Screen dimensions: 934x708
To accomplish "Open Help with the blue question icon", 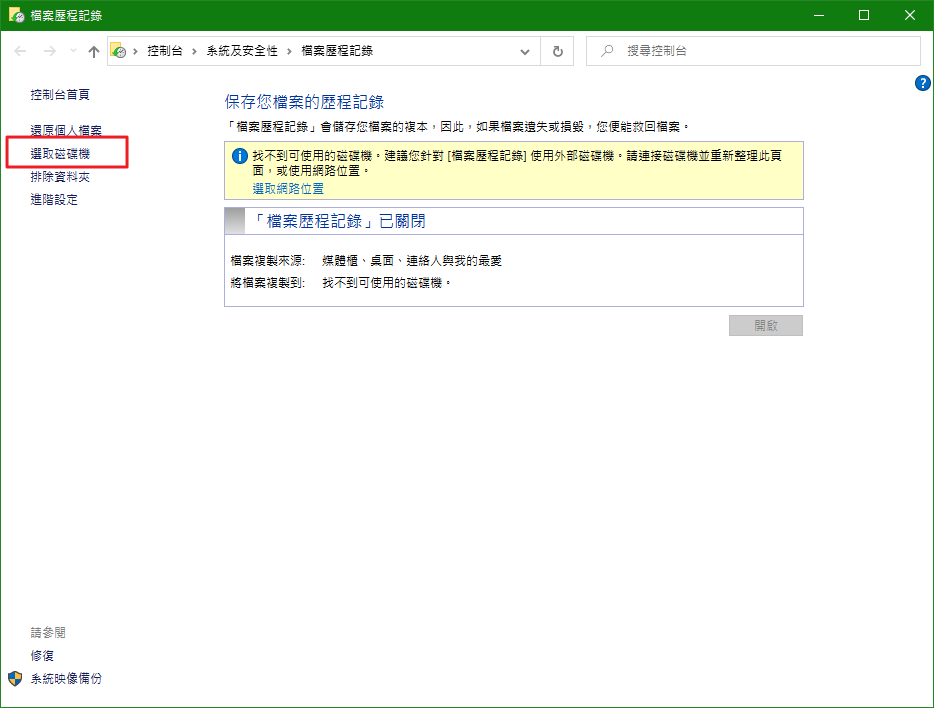I will pos(923,83).
